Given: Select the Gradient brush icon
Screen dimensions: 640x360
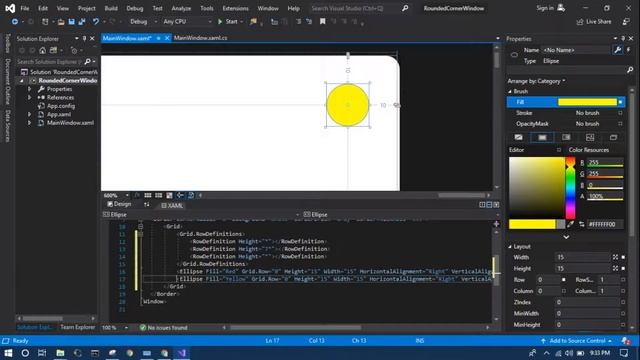Looking at the screenshot, I should point(566,138).
